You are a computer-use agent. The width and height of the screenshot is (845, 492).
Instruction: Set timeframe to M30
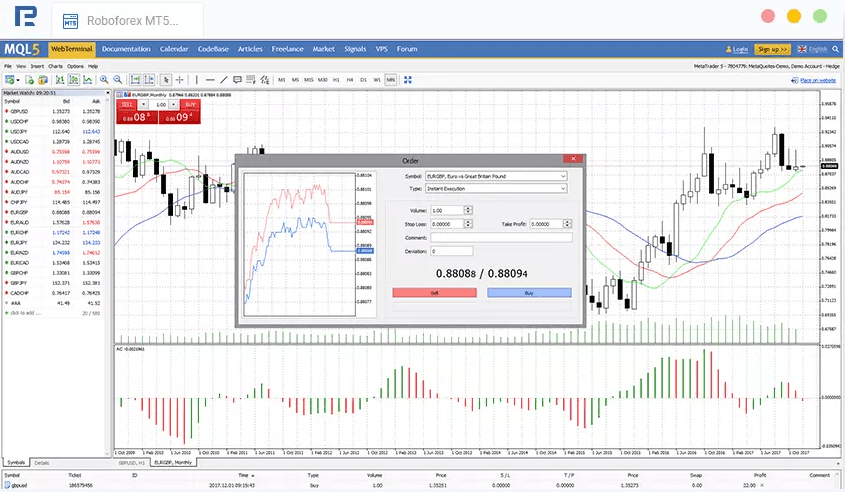pyautogui.click(x=323, y=80)
